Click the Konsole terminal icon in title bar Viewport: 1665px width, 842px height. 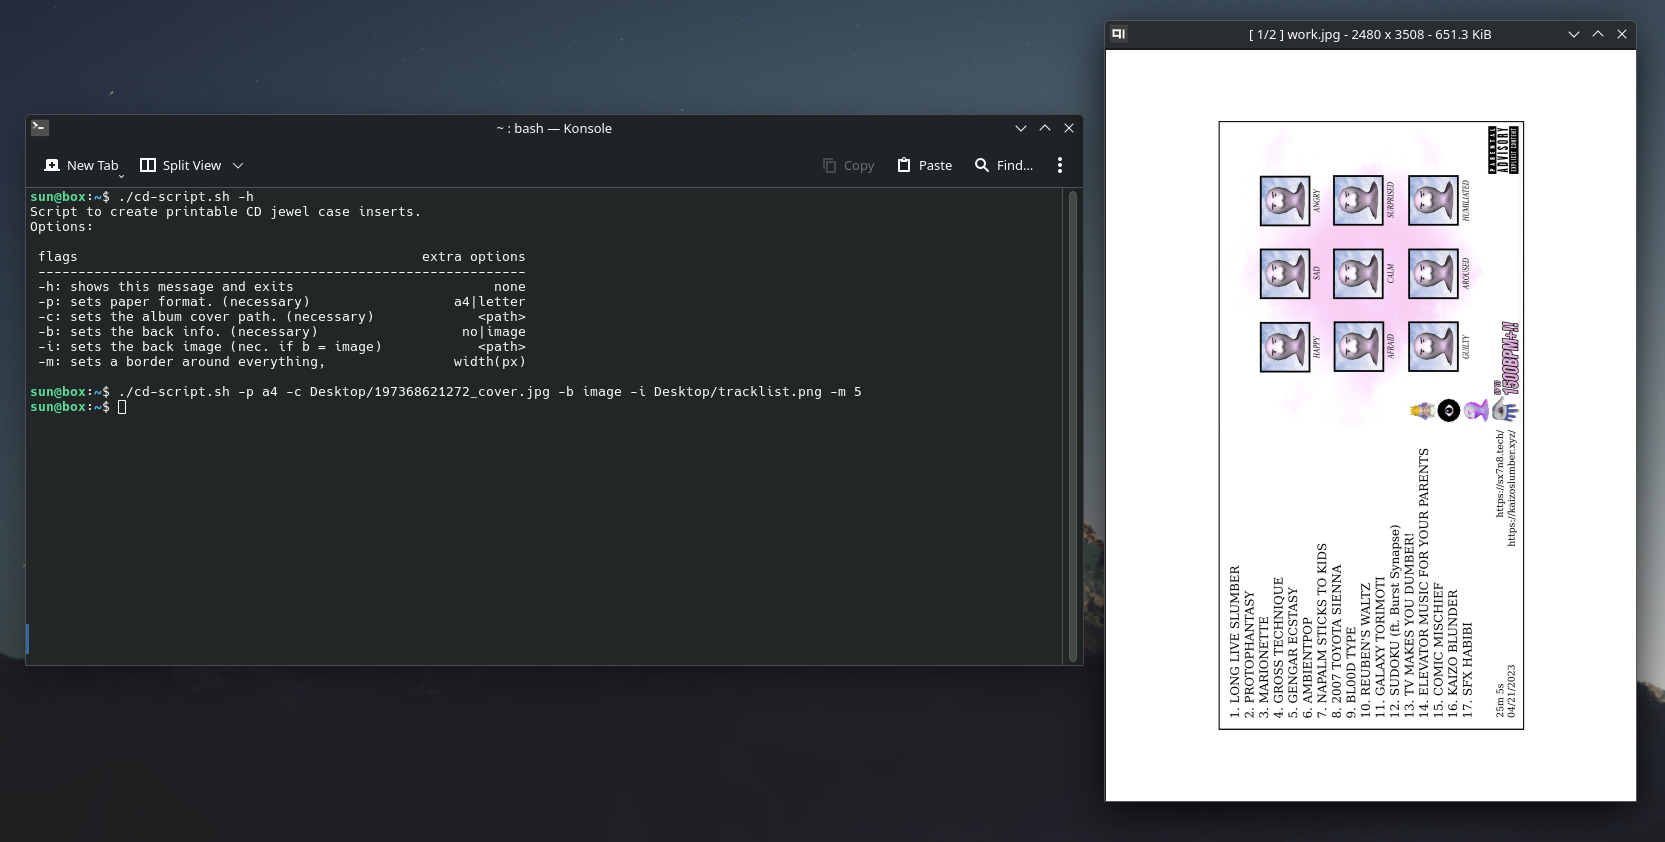pos(40,128)
